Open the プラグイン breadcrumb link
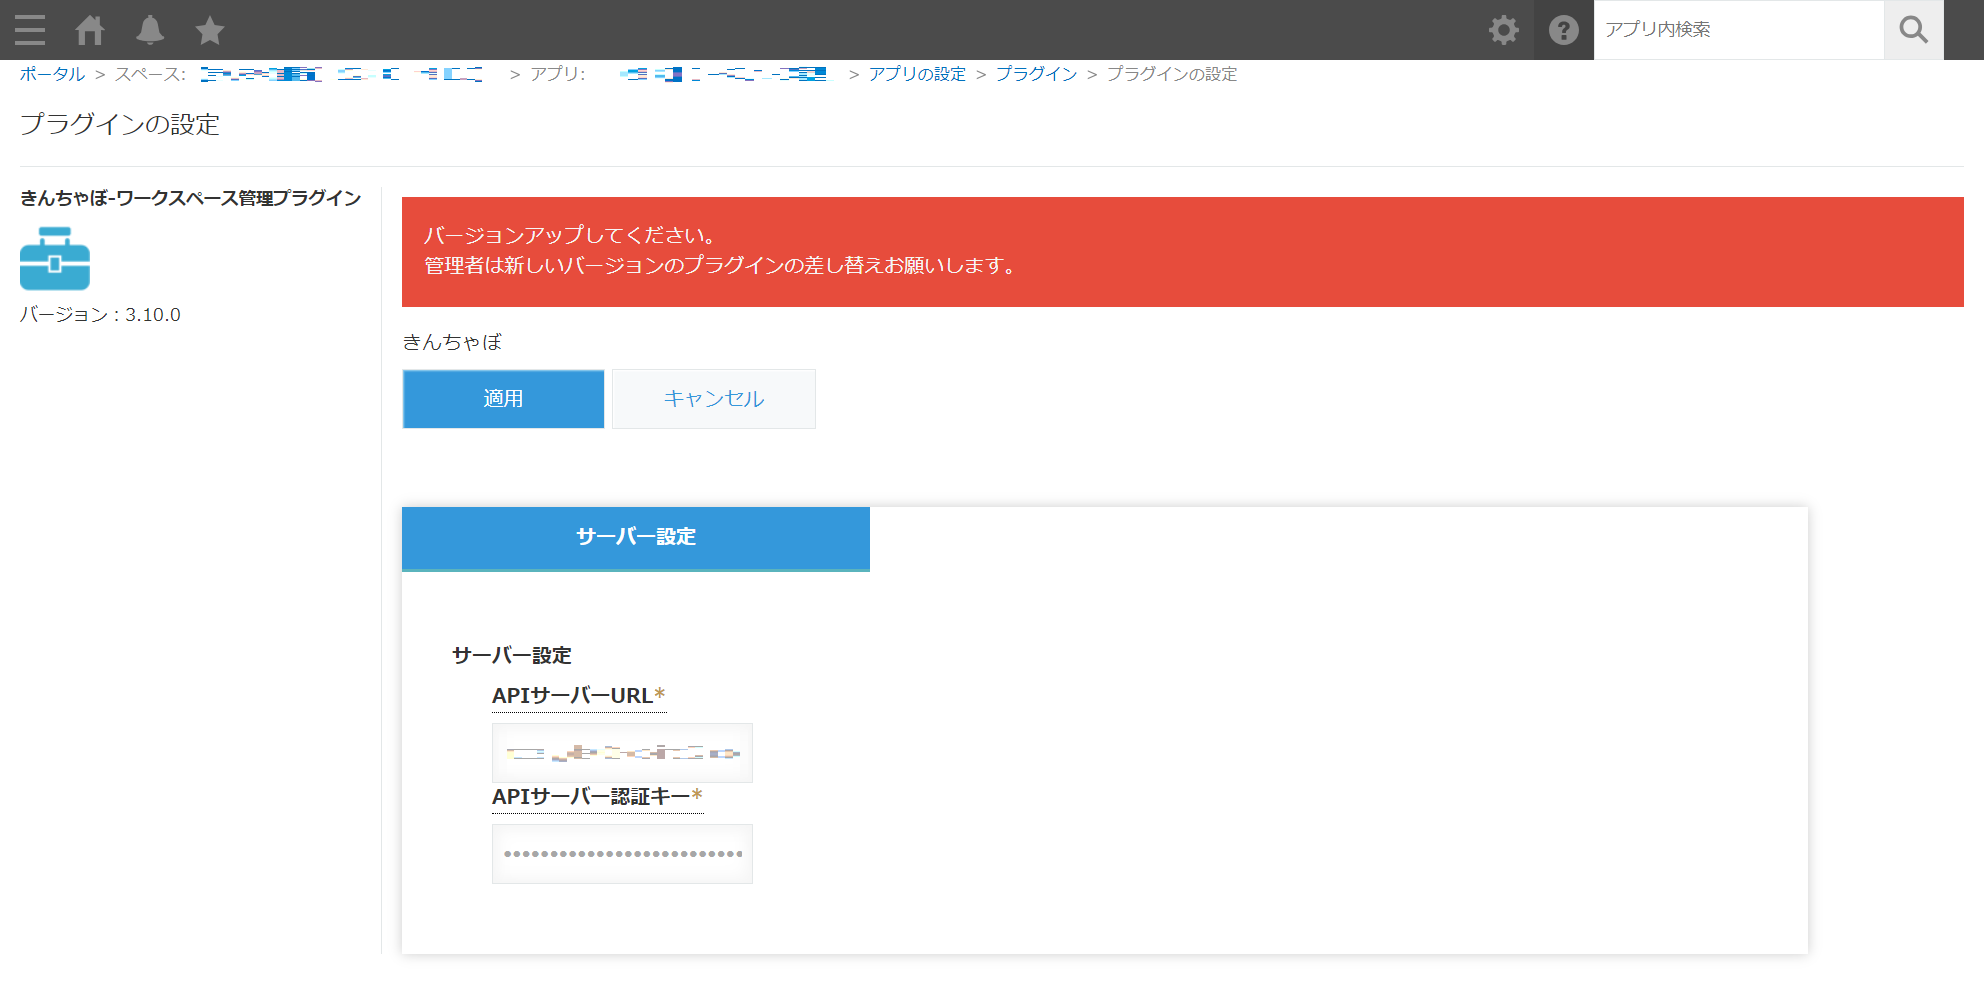This screenshot has height=984, width=1984. pos(1036,74)
